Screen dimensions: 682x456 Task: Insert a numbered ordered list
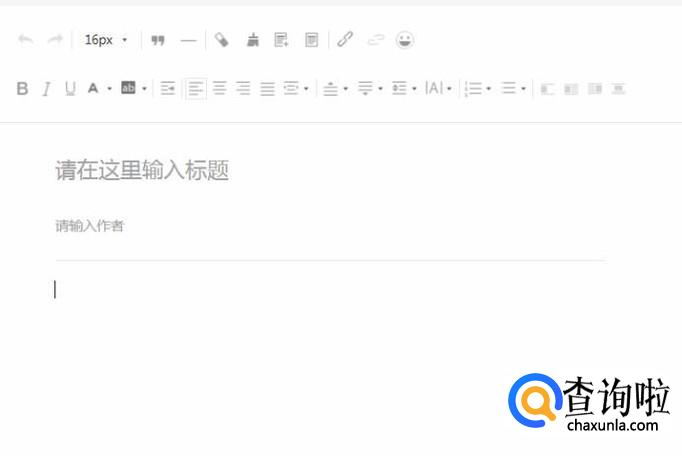[x=473, y=89]
